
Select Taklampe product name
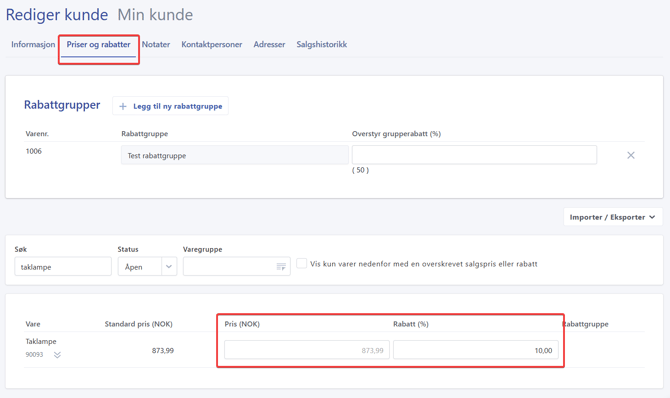coord(41,341)
